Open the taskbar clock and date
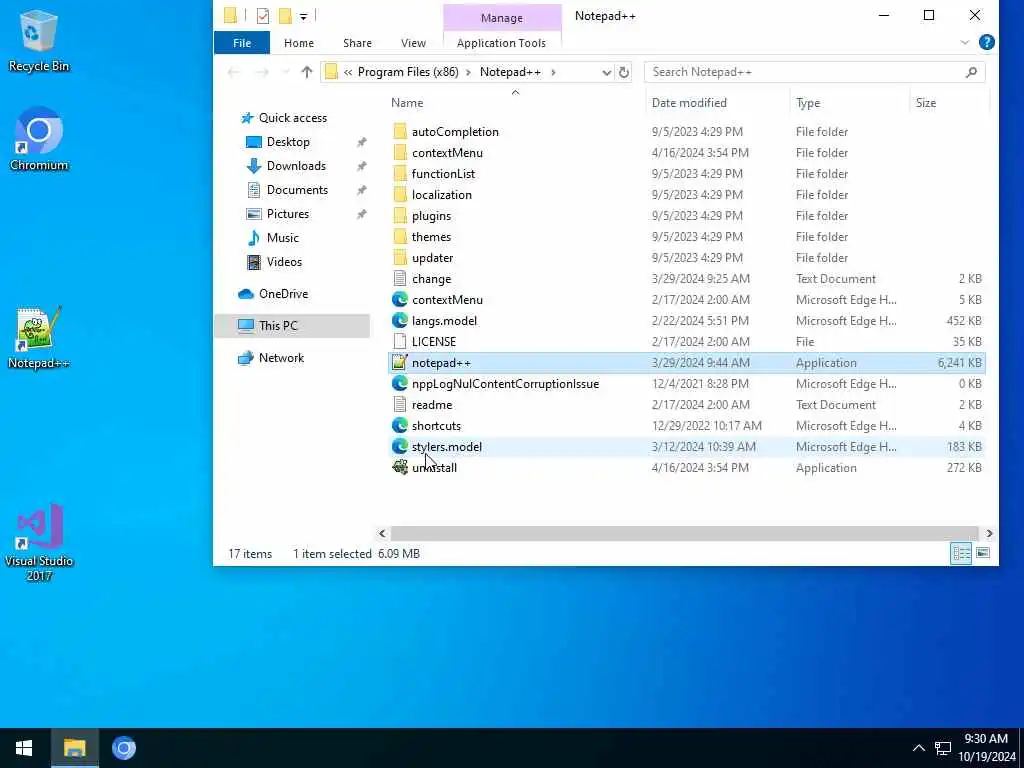1024x768 pixels. (x=986, y=748)
